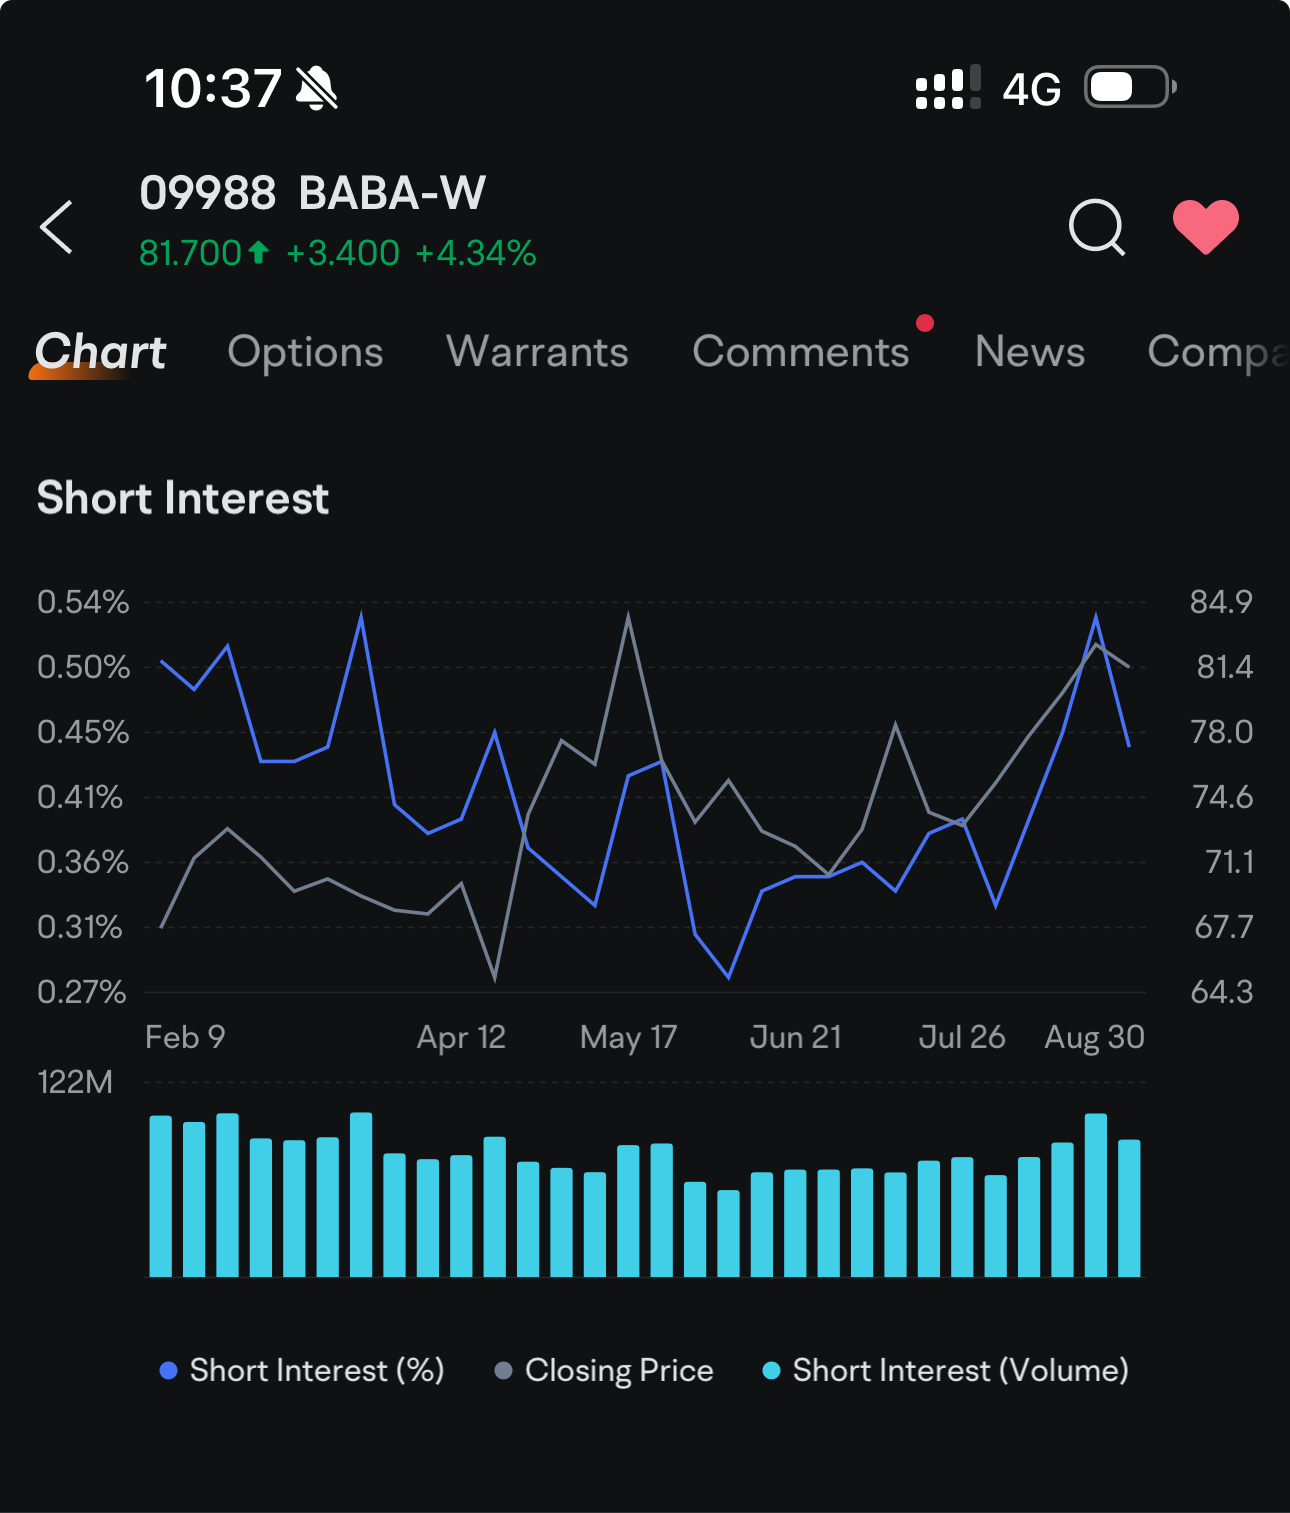Tap the May 17 date label
This screenshot has height=1513, width=1290.
(629, 1037)
